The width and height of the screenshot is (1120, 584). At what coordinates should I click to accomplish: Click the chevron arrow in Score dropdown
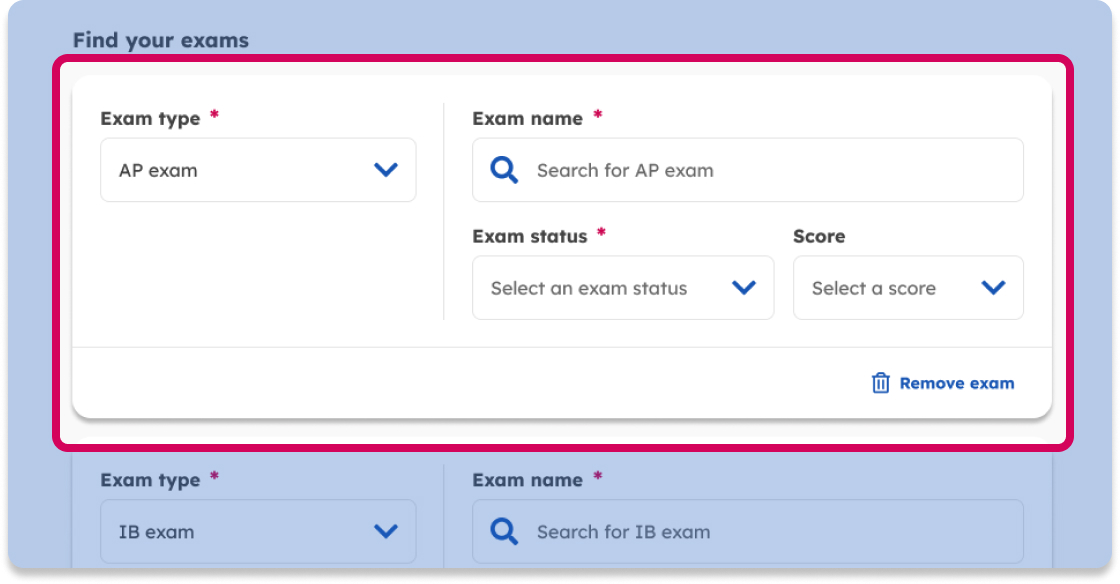pyautogui.click(x=993, y=288)
